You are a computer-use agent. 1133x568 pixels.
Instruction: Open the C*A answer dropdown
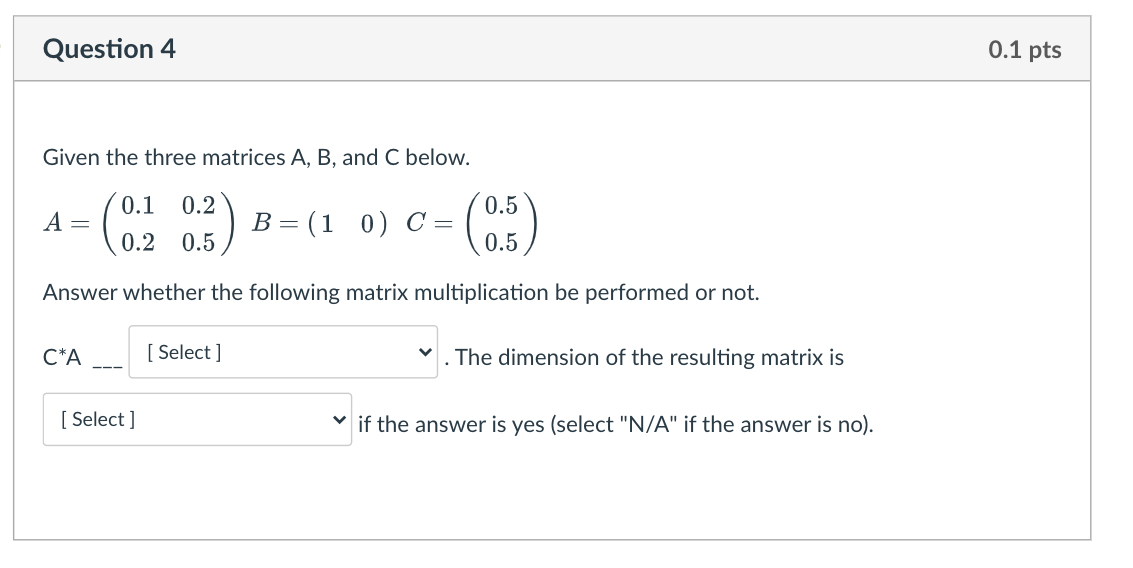pyautogui.click(x=282, y=353)
